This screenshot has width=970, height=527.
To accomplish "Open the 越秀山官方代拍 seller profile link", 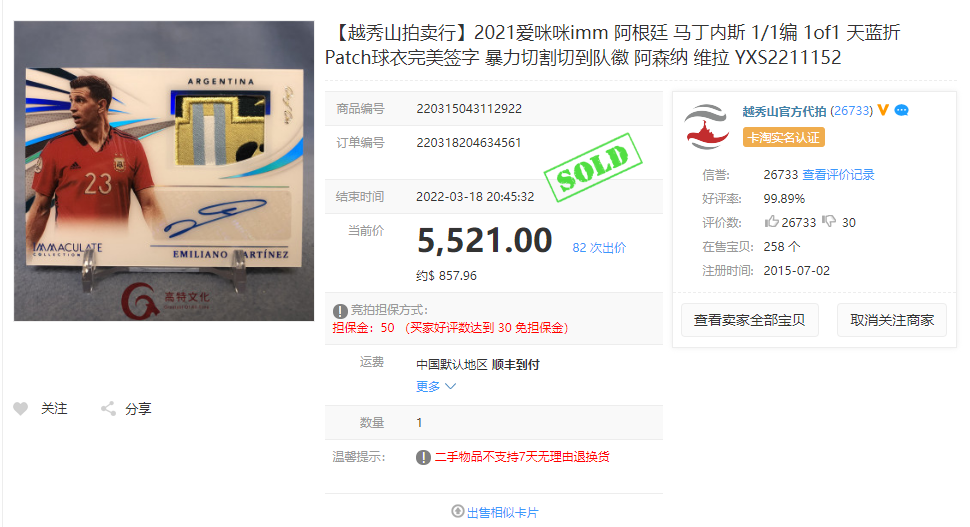I will 784,111.
